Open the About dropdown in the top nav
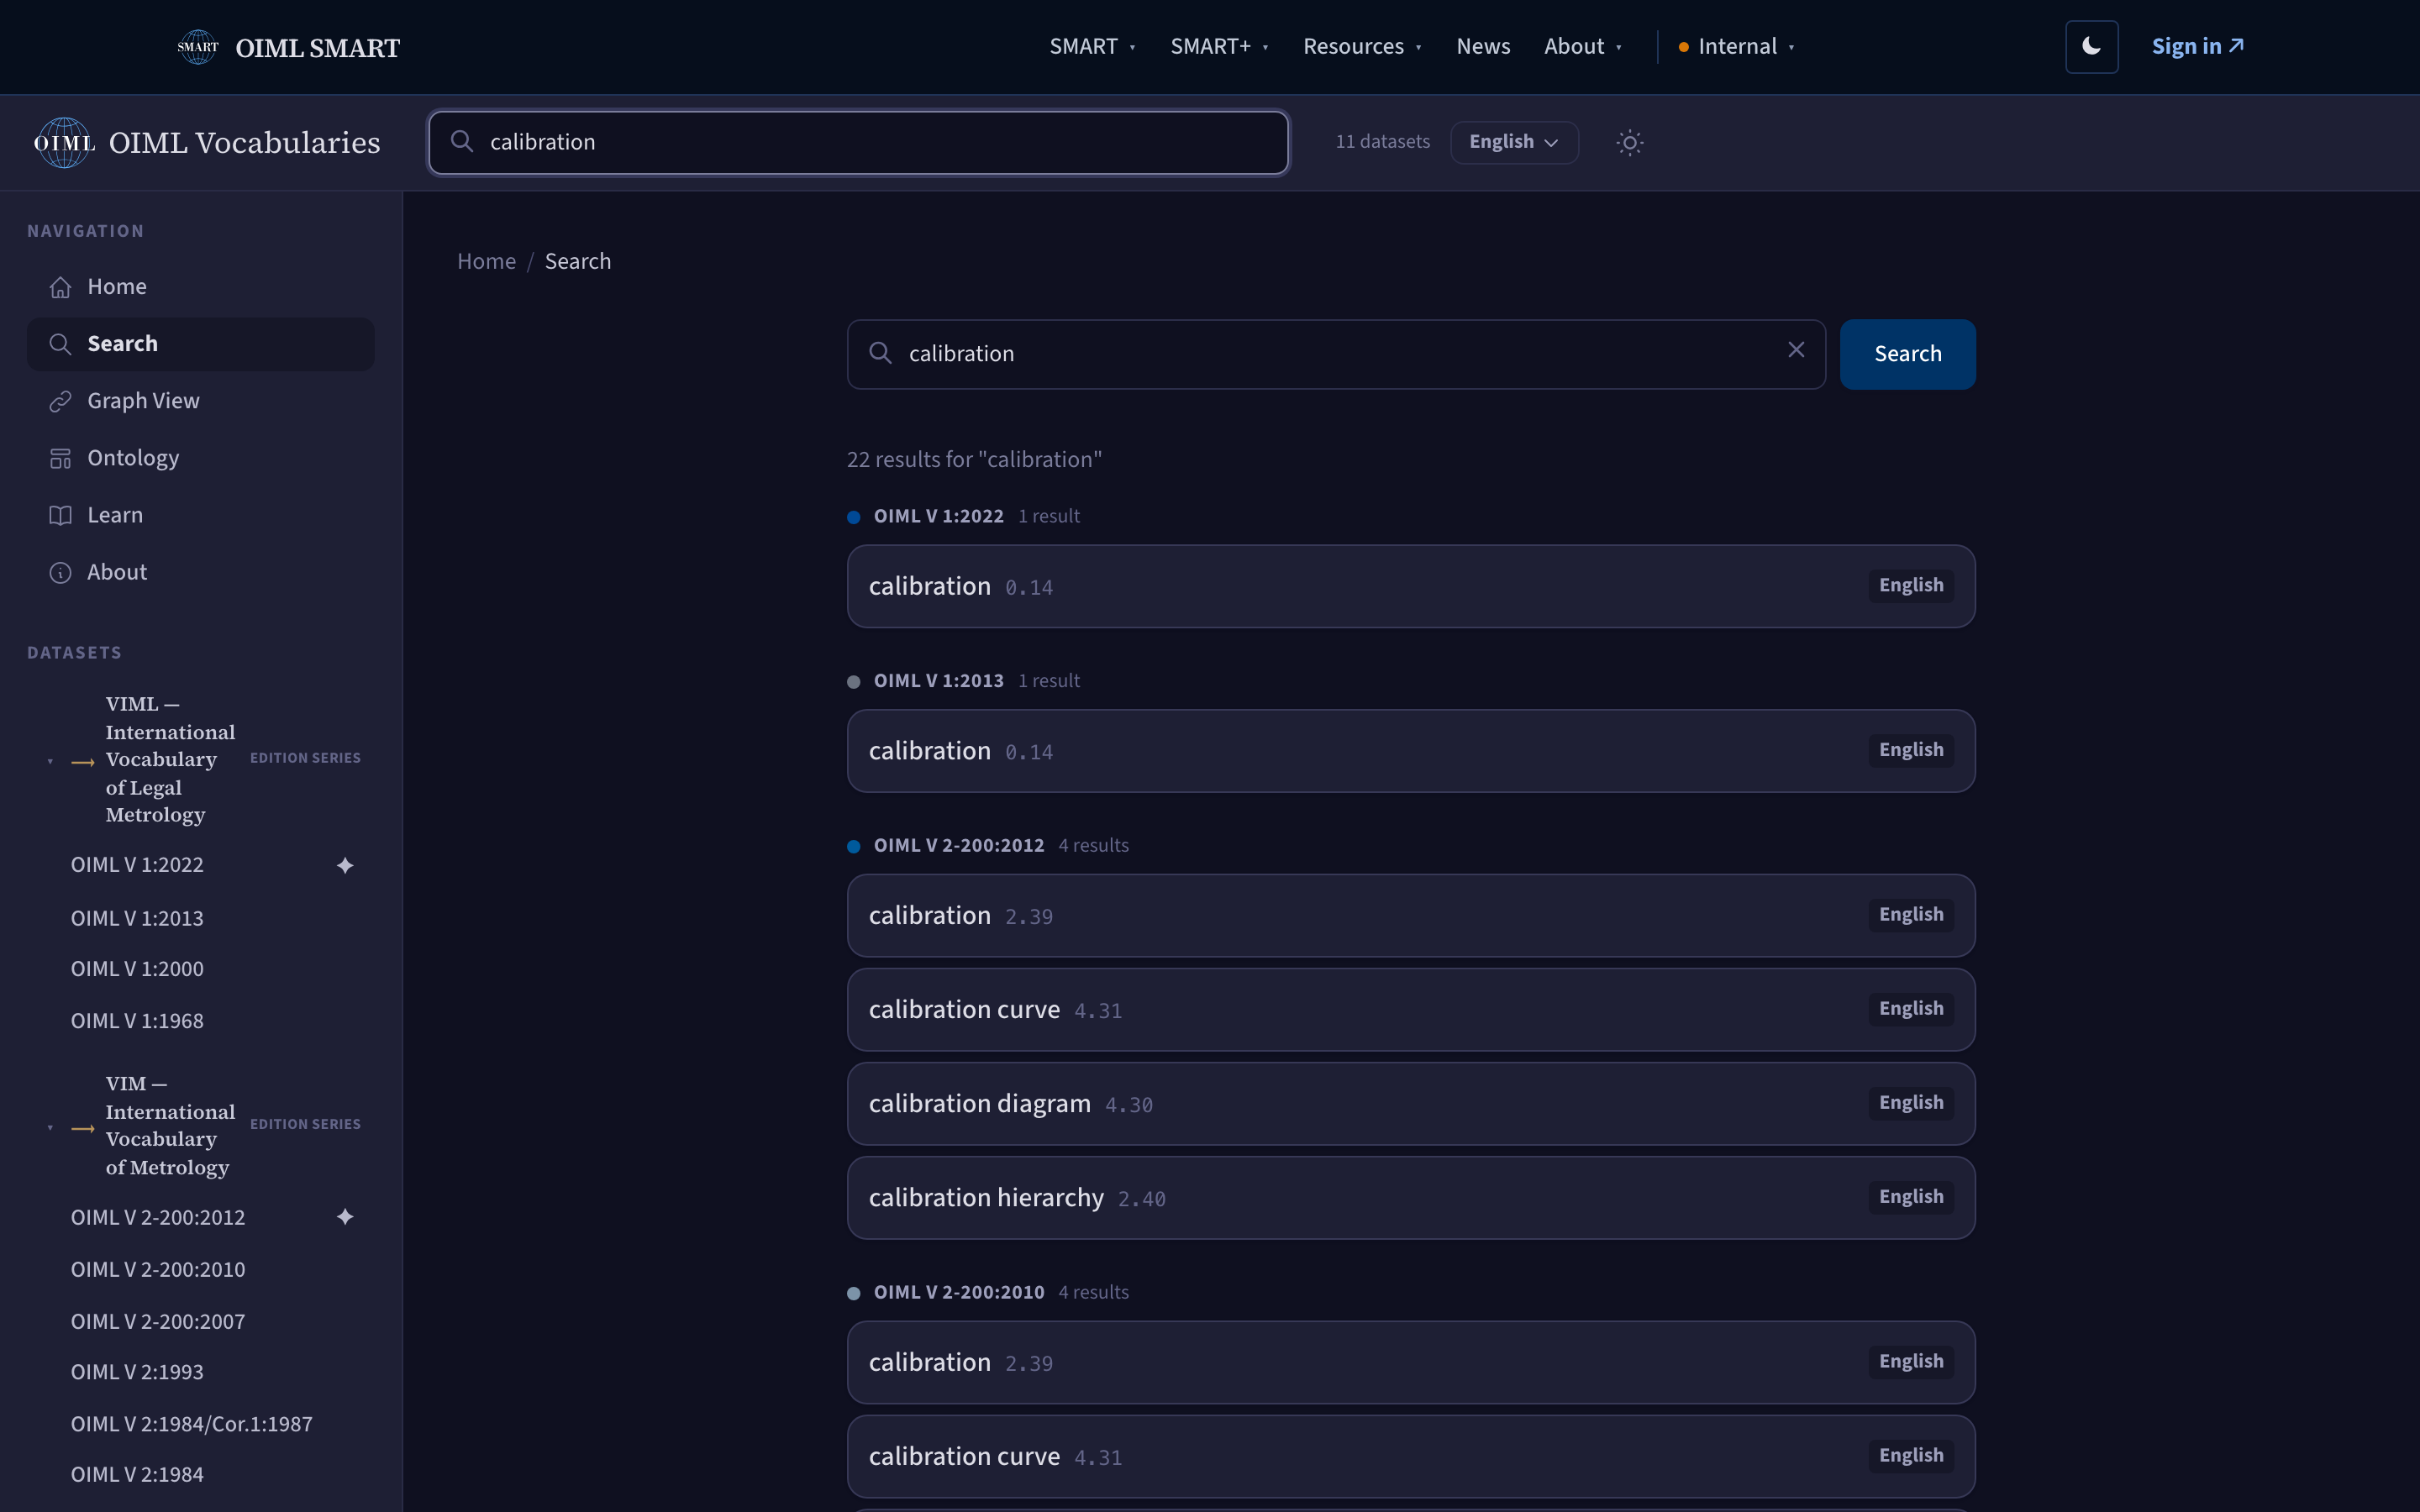 (1583, 47)
